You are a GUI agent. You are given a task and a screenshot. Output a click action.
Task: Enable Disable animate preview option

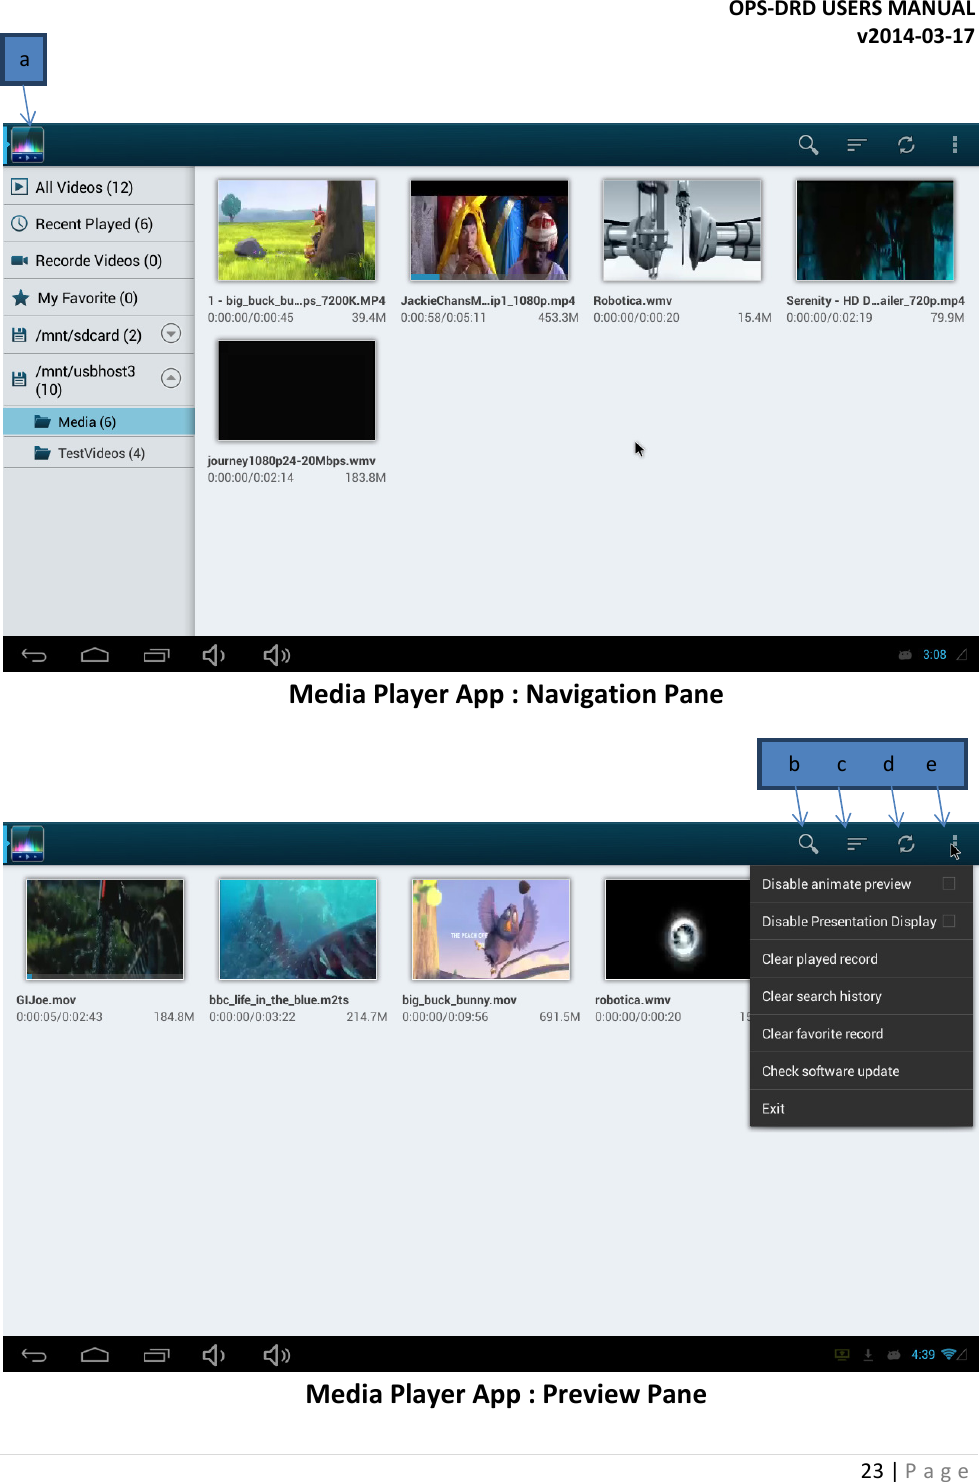948,883
